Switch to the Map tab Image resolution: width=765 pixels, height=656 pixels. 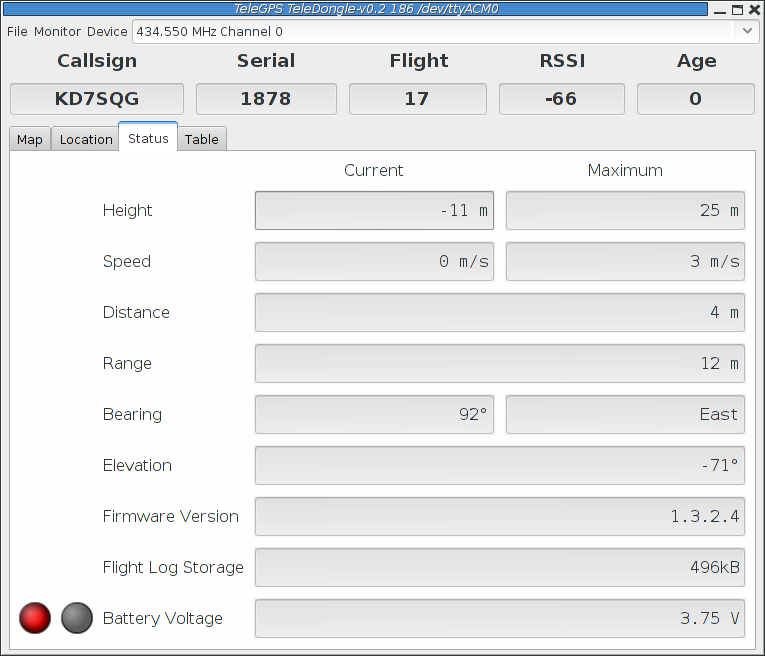30,139
